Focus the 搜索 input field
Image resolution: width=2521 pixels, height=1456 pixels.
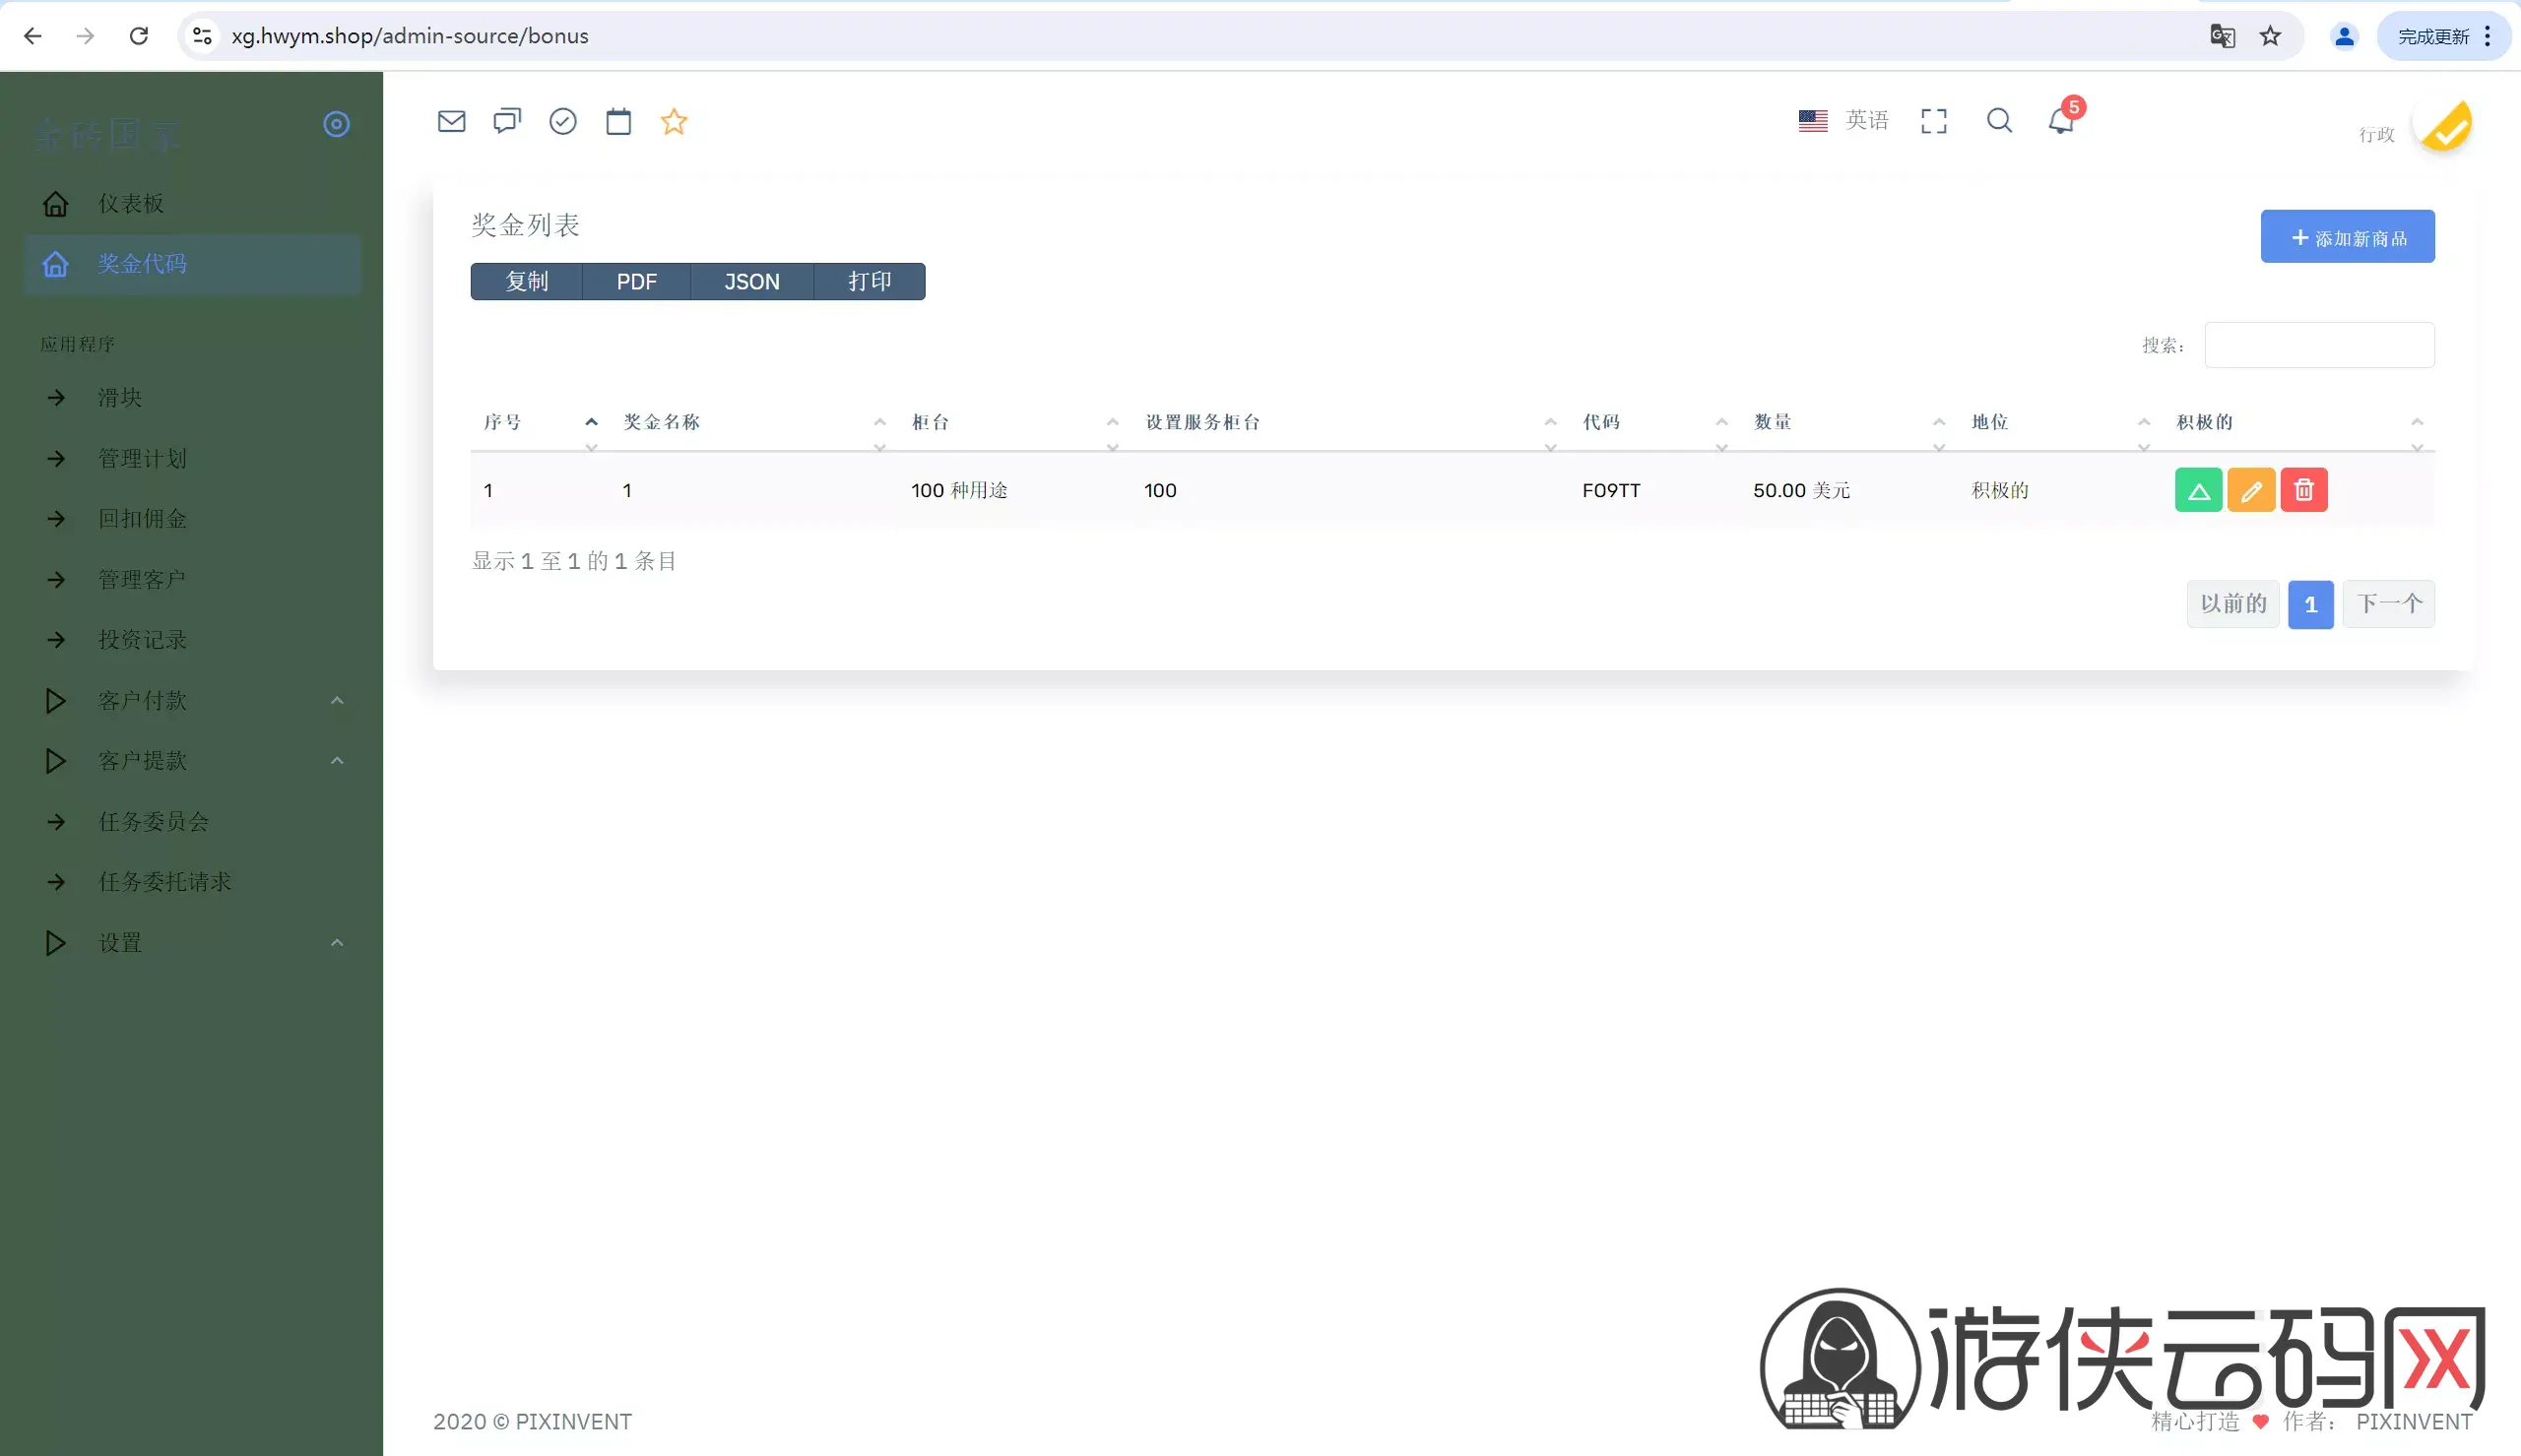coord(2319,345)
